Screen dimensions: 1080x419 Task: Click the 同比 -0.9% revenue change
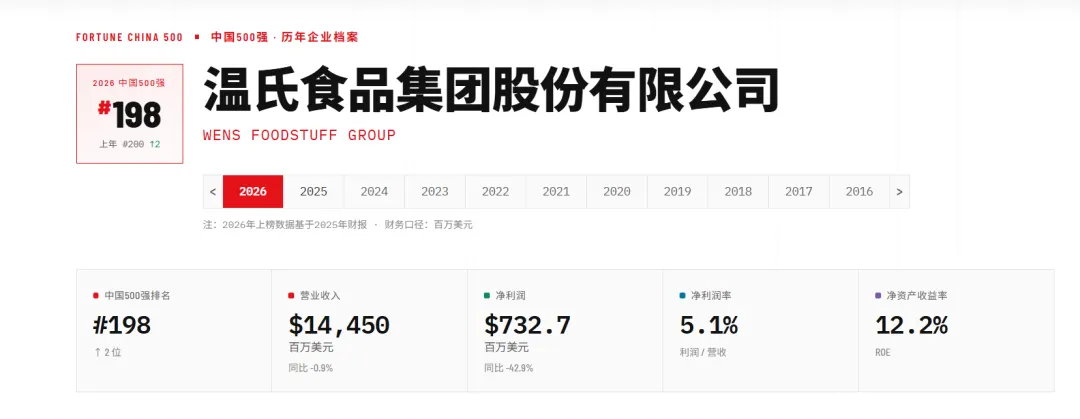[311, 368]
